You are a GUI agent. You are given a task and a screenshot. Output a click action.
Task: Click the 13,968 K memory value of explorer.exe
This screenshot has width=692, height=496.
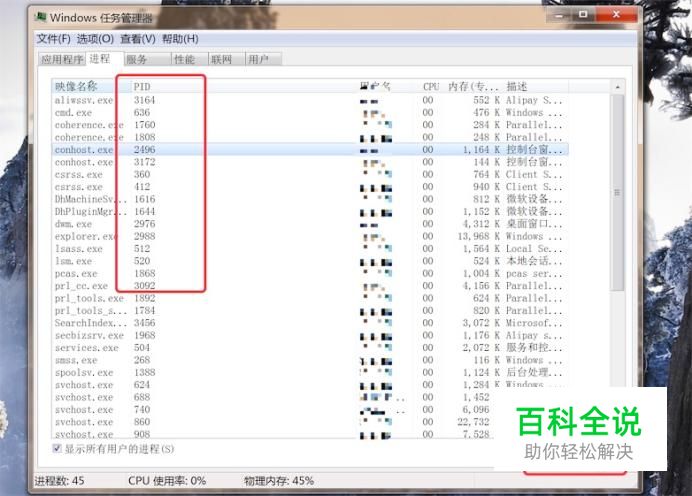[x=478, y=236]
